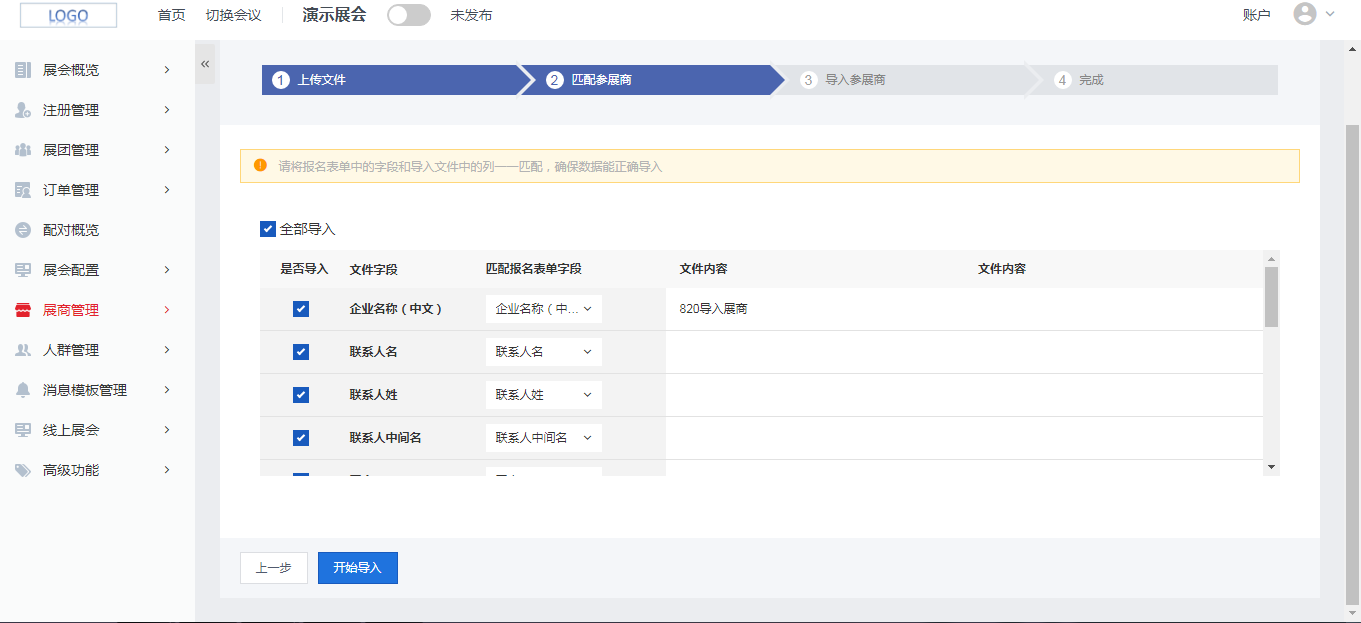Collapse sidebar with double-chevron icon

click(205, 64)
